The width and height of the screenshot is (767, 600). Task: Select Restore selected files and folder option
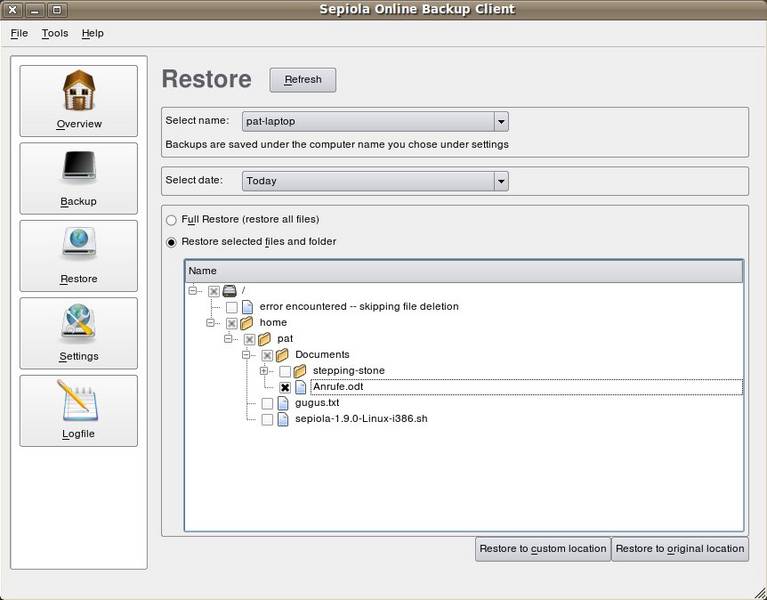click(x=171, y=243)
